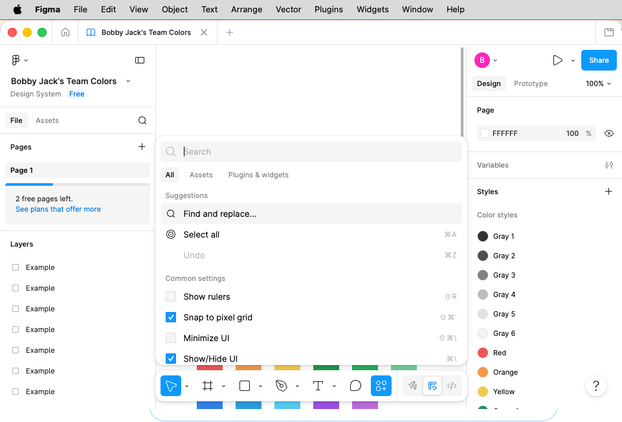
Task: Select the Pen tool
Action: [x=281, y=386]
